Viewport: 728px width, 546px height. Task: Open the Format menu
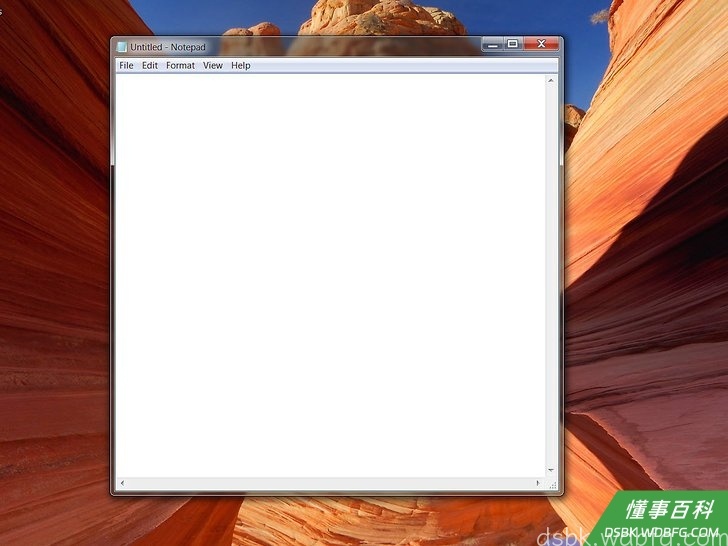click(181, 65)
